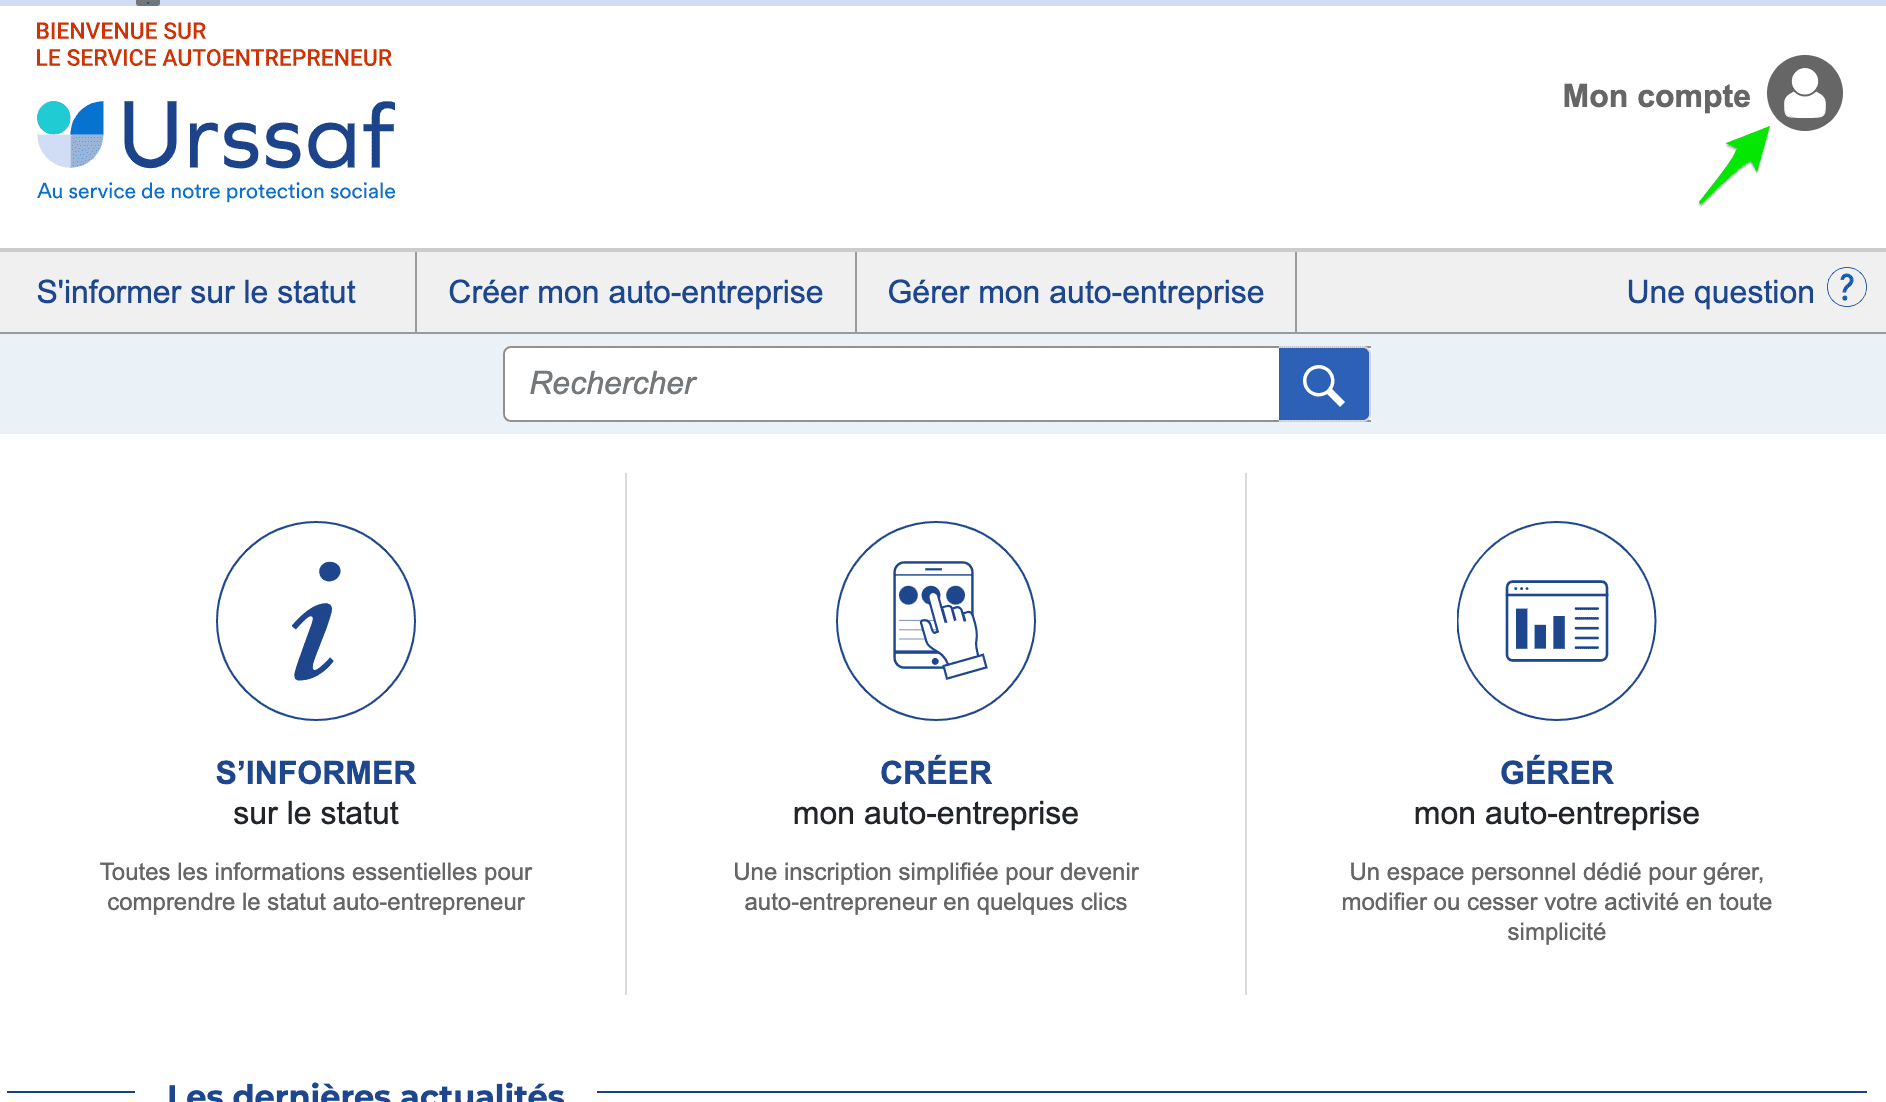The image size is (1886, 1102).
Task: Open Créer mon auto-entreprise menu item
Action: [635, 292]
